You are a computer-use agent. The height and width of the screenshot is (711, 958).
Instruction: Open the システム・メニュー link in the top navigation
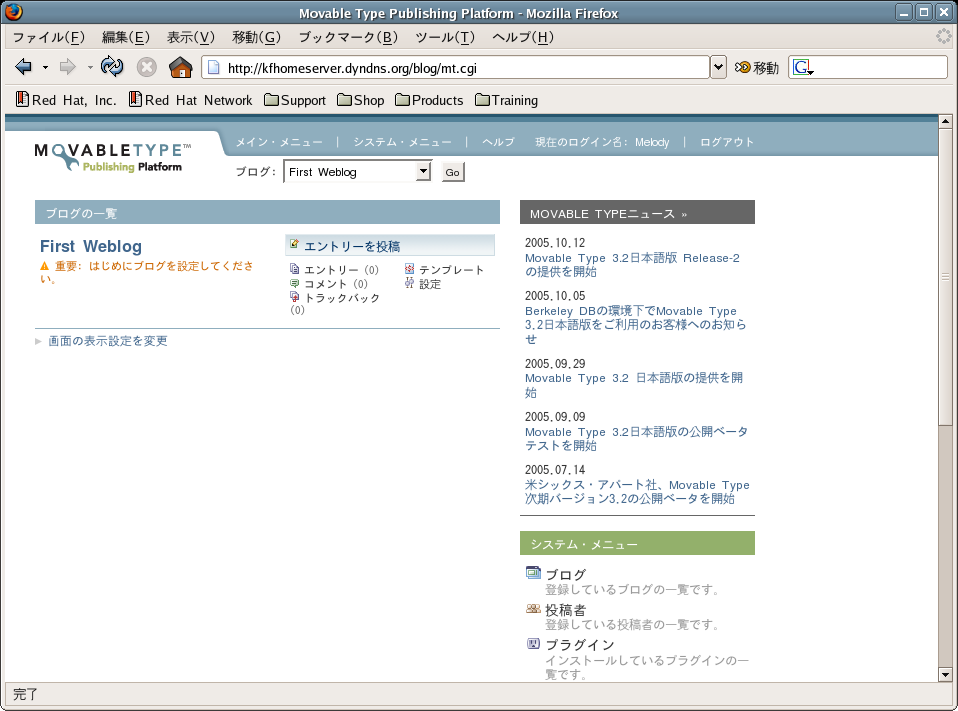pyautogui.click(x=402, y=142)
